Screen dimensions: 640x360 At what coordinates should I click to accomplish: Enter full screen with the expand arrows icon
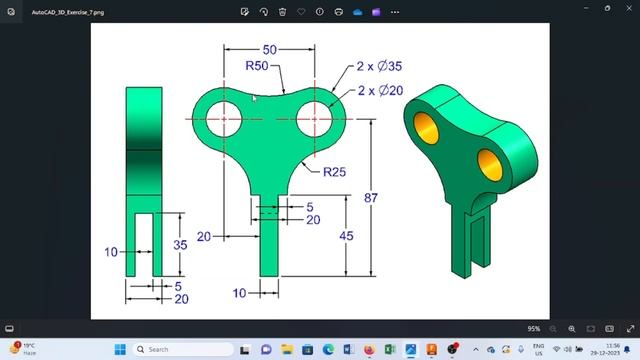(x=630, y=329)
